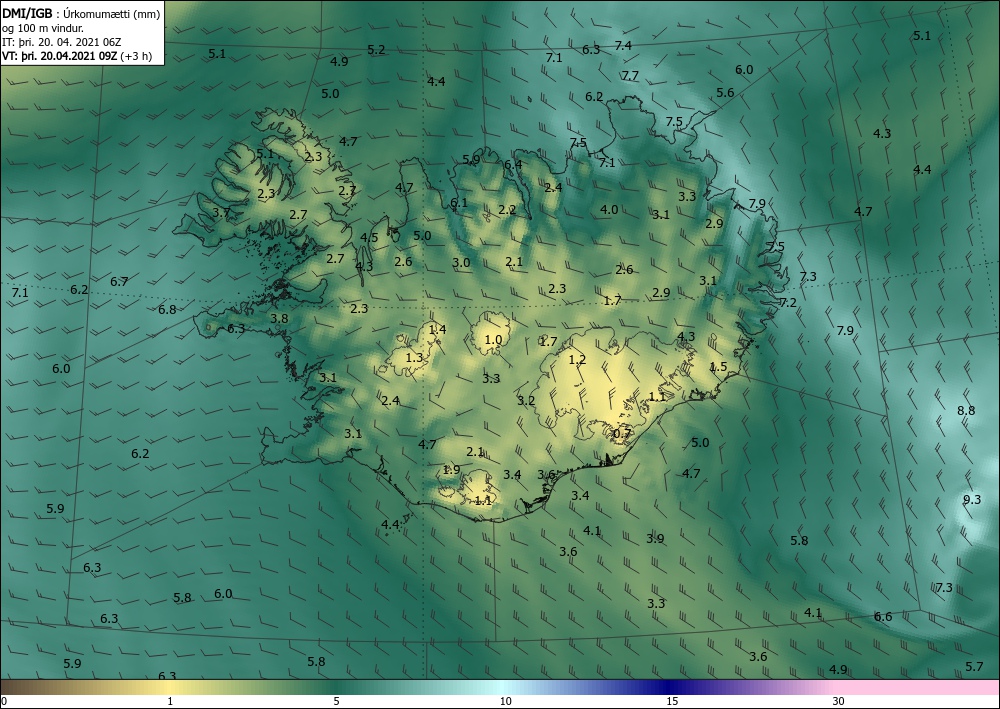
Task: Click the 3.7 value in the Westfjords
Action: 221,213
